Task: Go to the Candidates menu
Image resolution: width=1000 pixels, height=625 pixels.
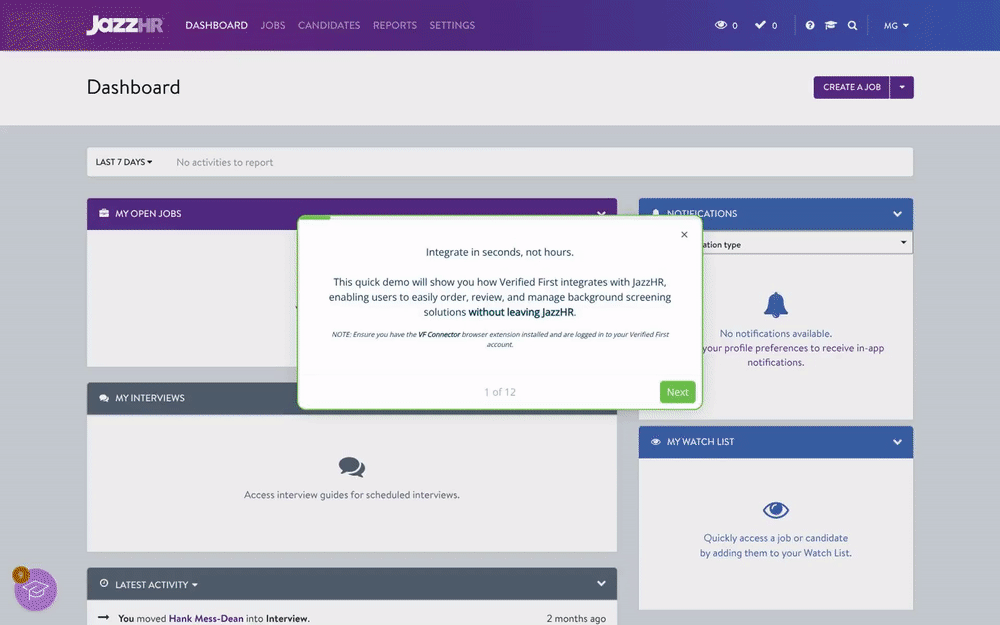Action: [329, 26]
